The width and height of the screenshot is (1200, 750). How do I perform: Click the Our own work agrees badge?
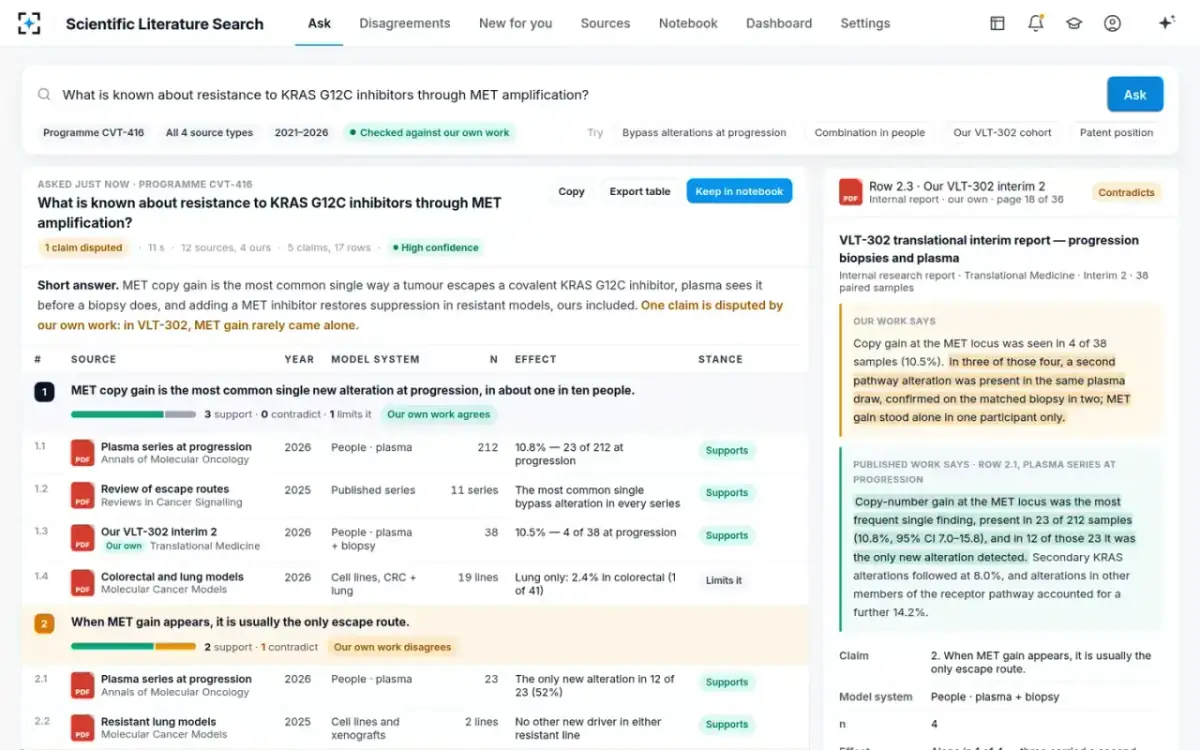439,414
